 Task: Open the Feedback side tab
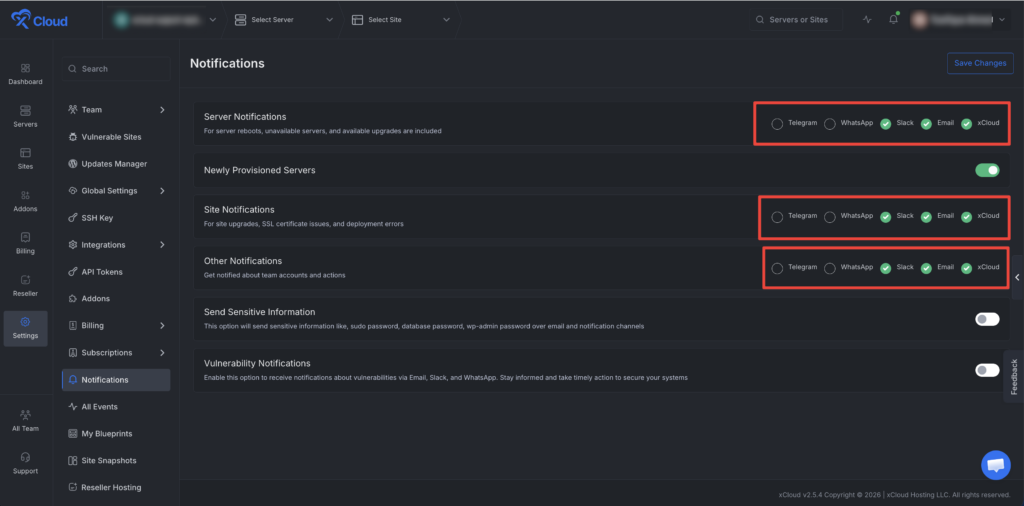[1014, 376]
